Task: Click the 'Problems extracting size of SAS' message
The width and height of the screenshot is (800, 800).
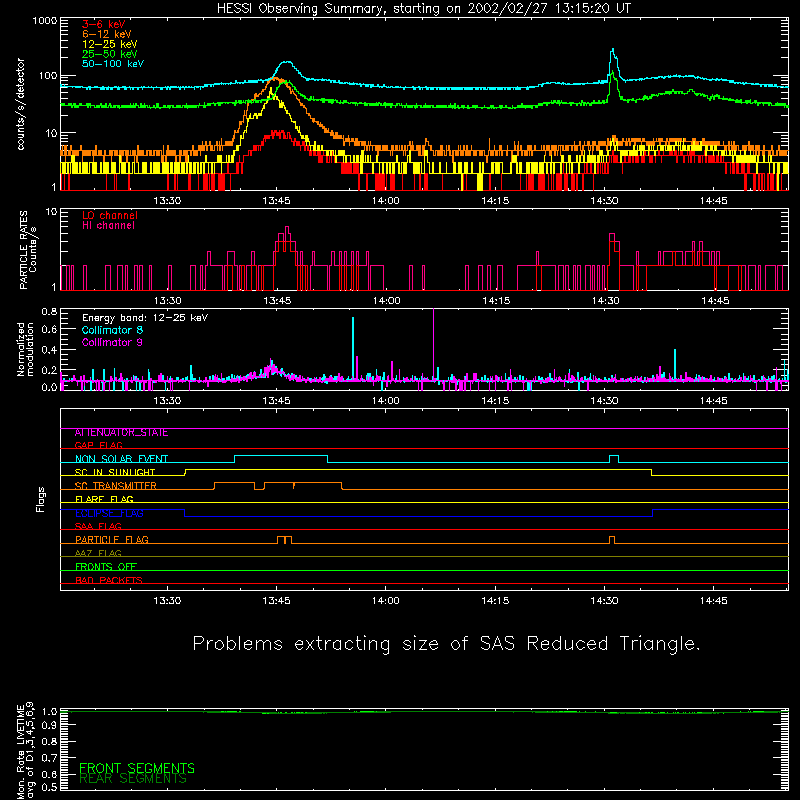Action: (x=446, y=643)
